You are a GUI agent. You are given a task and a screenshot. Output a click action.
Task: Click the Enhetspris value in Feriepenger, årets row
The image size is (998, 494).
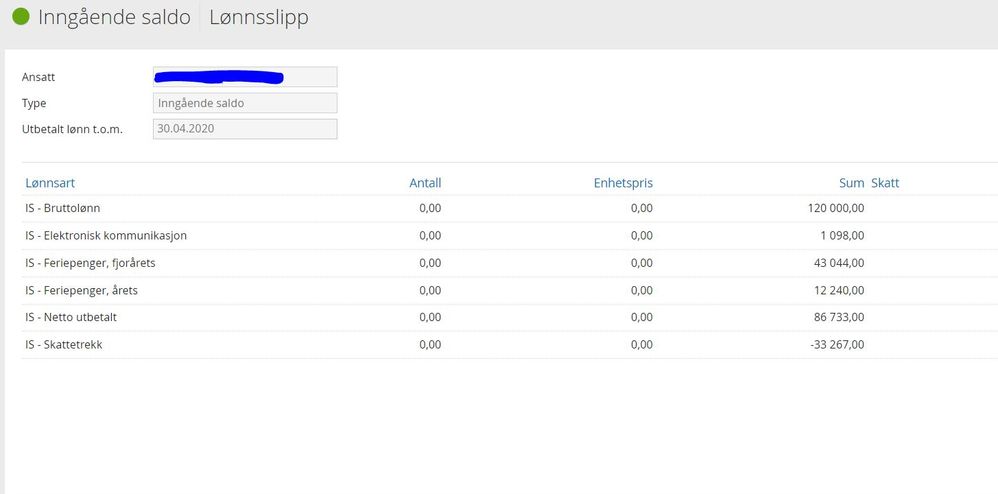click(642, 290)
